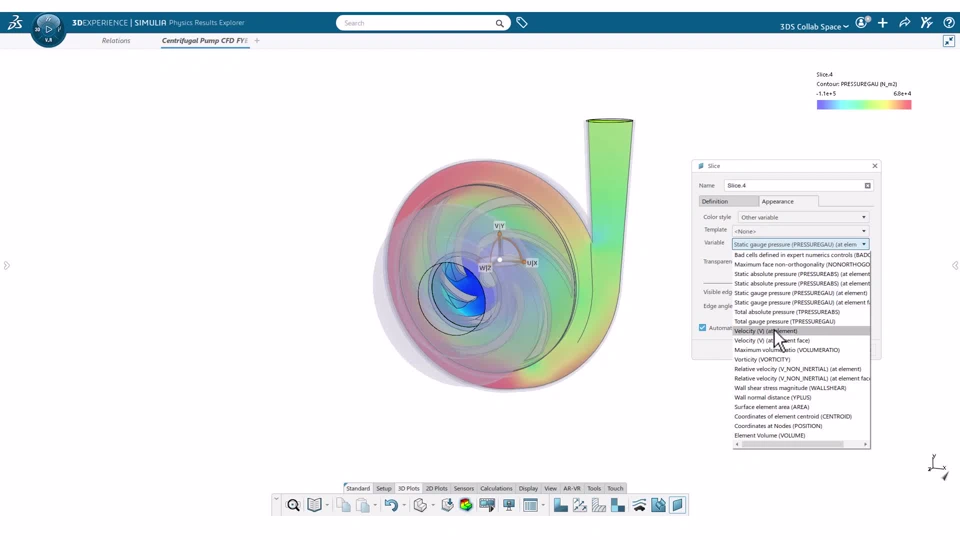Image resolution: width=960 pixels, height=540 pixels.
Task: Expand the left side panel arrow
Action: [x=6, y=265]
